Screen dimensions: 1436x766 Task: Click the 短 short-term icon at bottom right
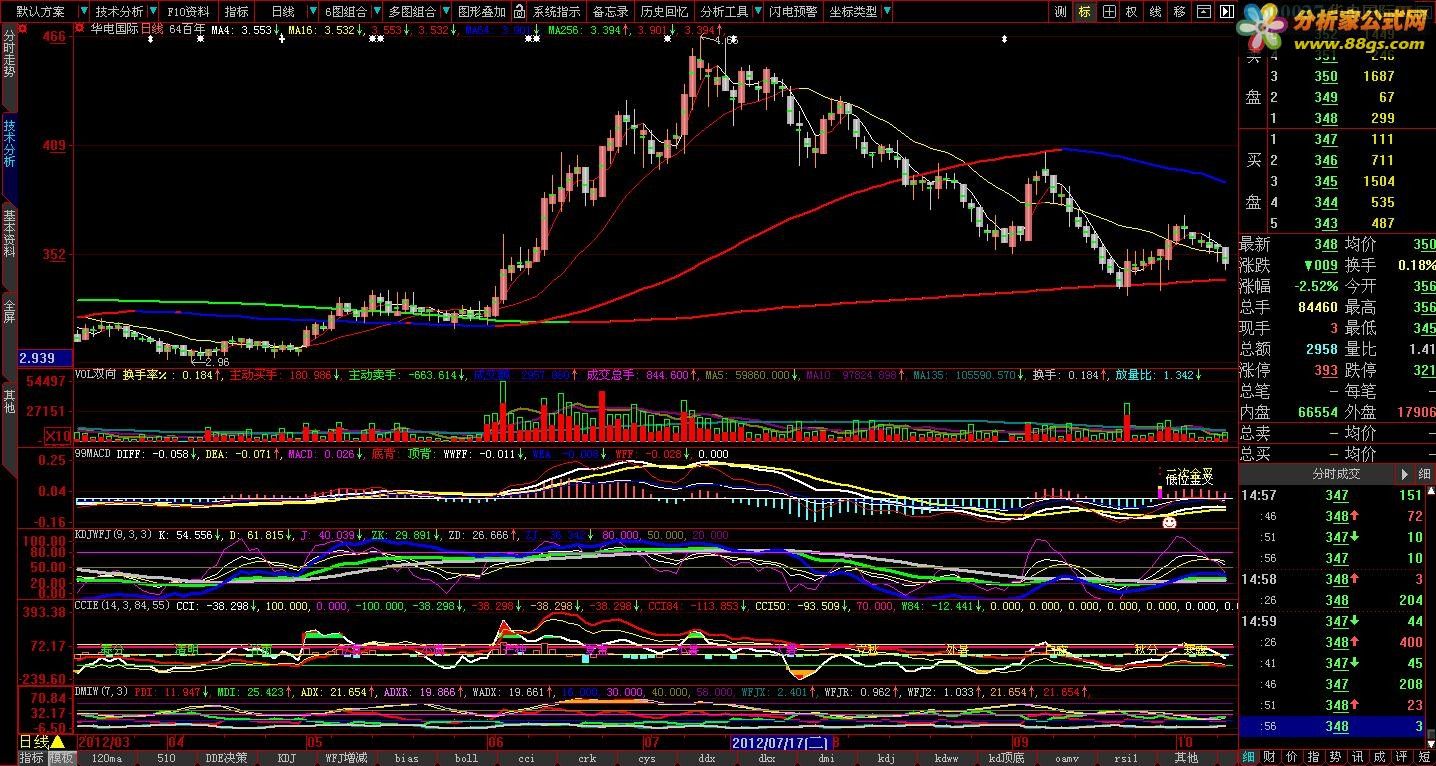click(x=1424, y=757)
